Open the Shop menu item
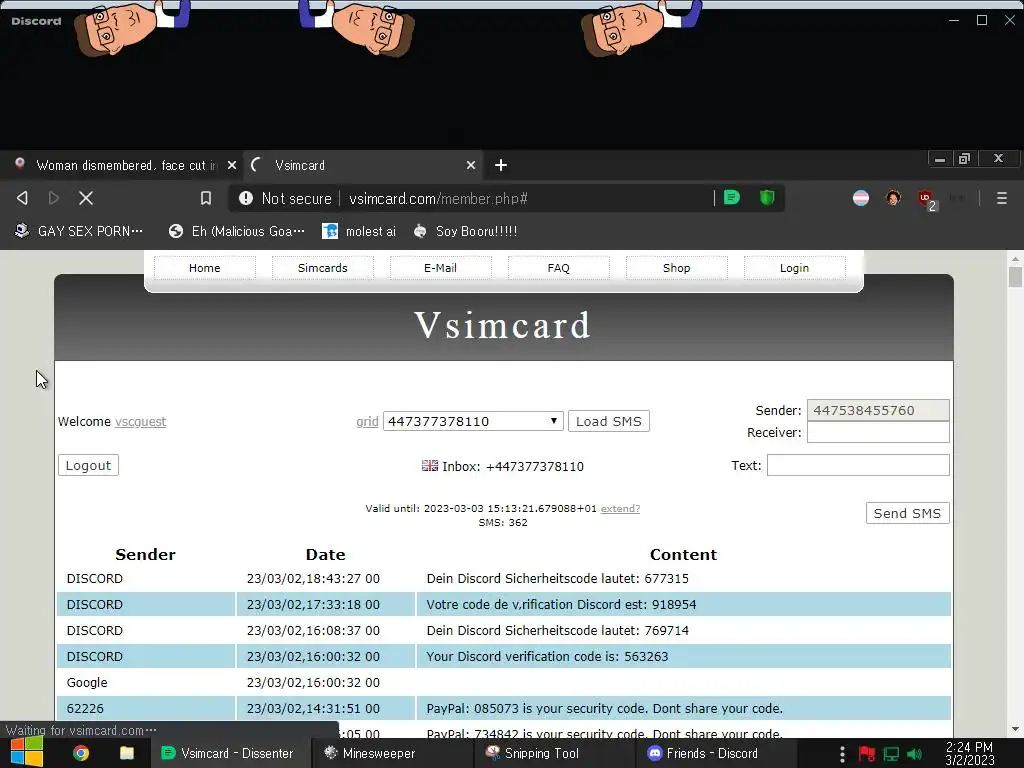Viewport: 1024px width, 768px height. (x=677, y=268)
